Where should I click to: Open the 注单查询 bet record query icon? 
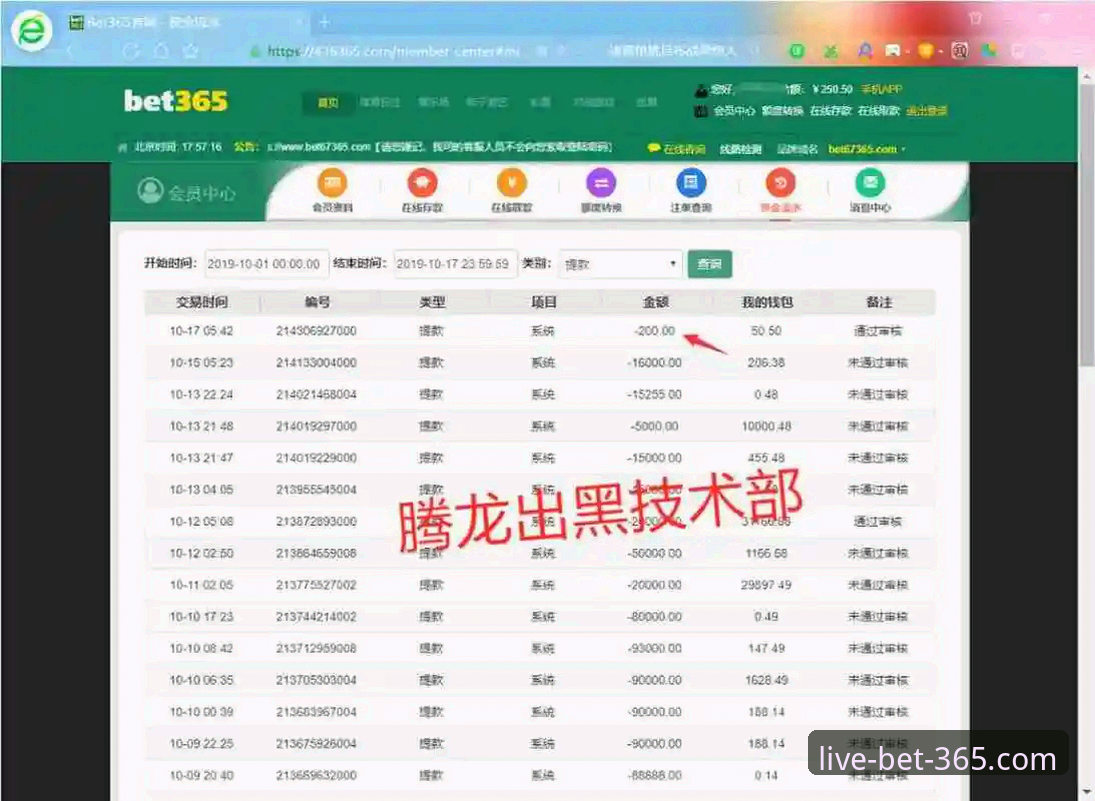point(691,184)
